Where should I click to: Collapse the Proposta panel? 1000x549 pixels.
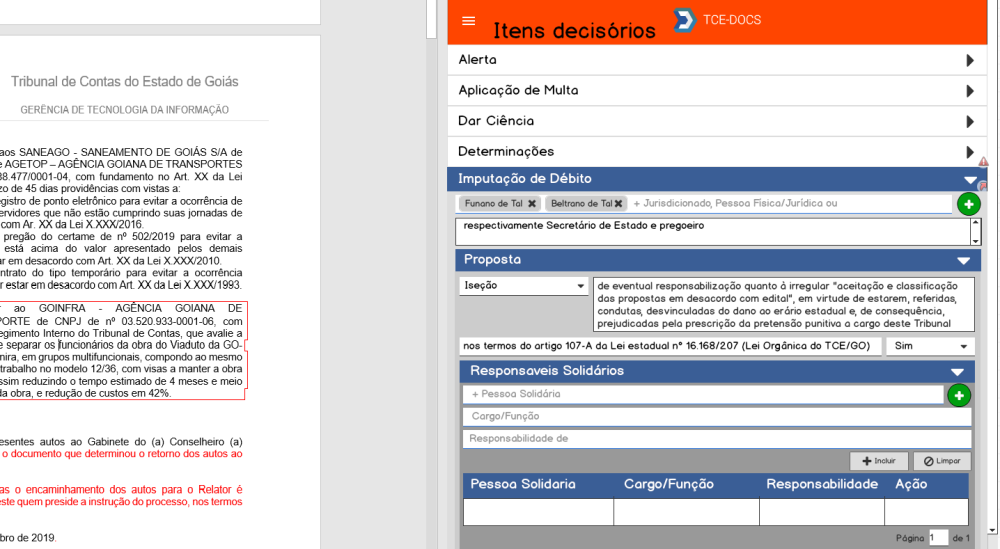pos(962,260)
